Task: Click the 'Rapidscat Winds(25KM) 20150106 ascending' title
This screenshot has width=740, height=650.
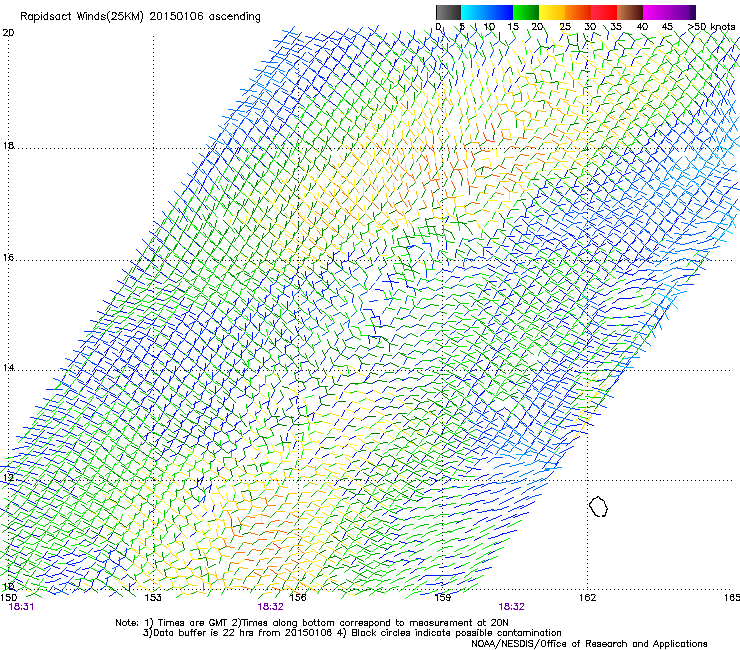Action: pos(140,17)
